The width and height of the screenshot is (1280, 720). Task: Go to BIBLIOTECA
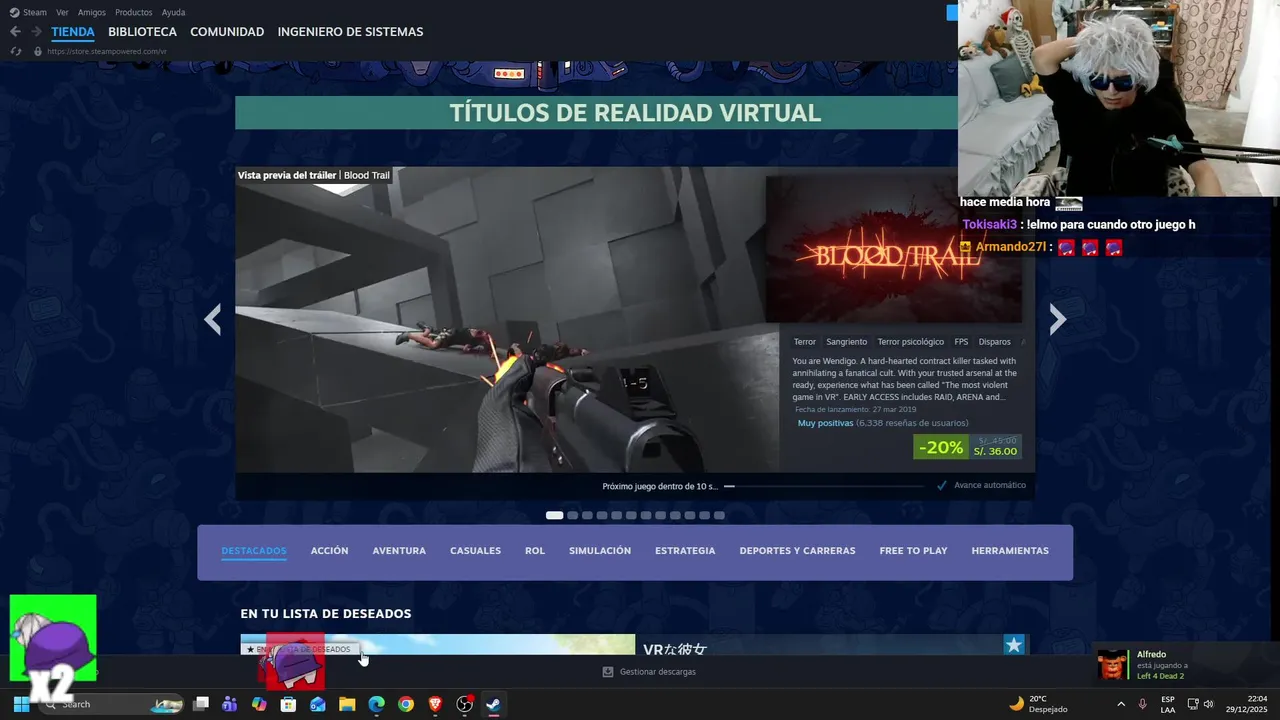point(143,32)
